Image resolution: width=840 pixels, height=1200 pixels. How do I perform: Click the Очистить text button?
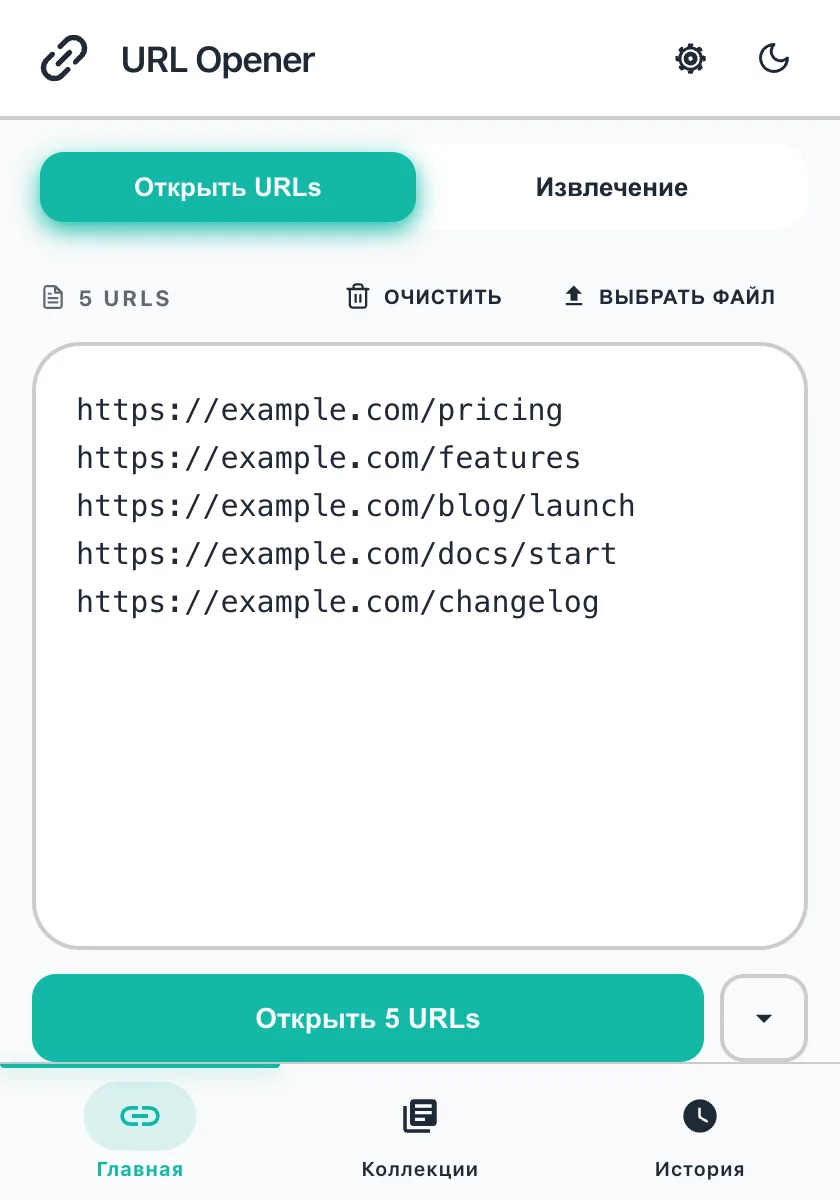coord(443,297)
